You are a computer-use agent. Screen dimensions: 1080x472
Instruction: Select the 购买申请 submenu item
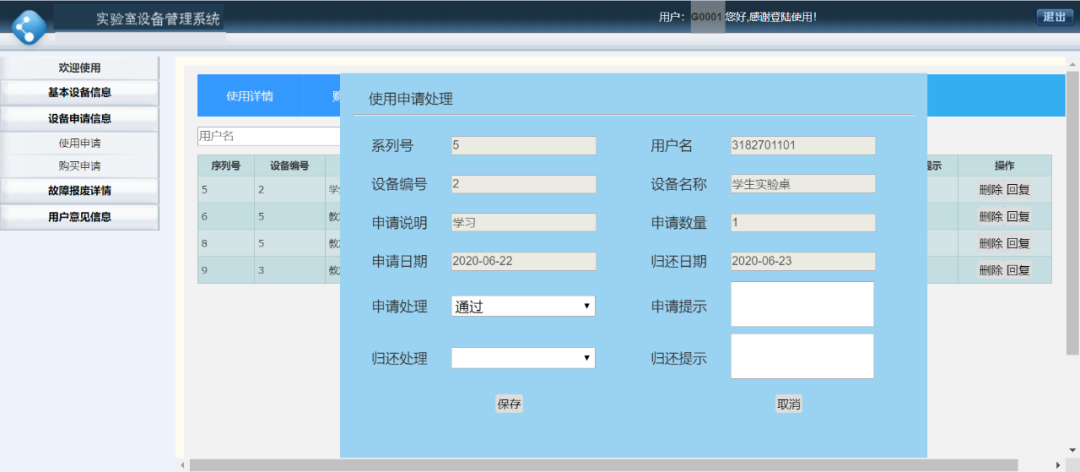[x=79, y=166]
